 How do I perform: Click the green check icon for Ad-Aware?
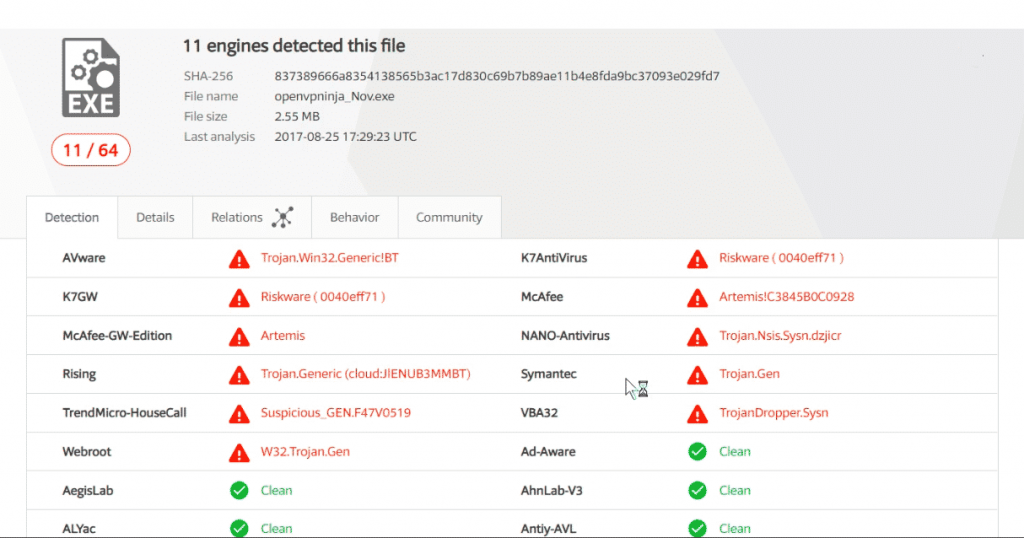click(697, 451)
